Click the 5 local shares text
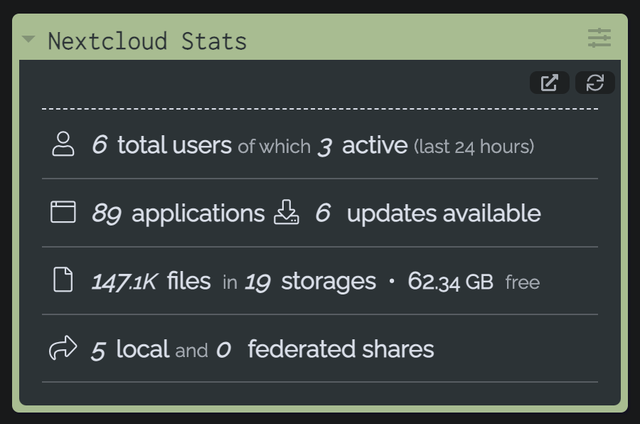Viewport: 640px width, 424px height. (x=131, y=349)
